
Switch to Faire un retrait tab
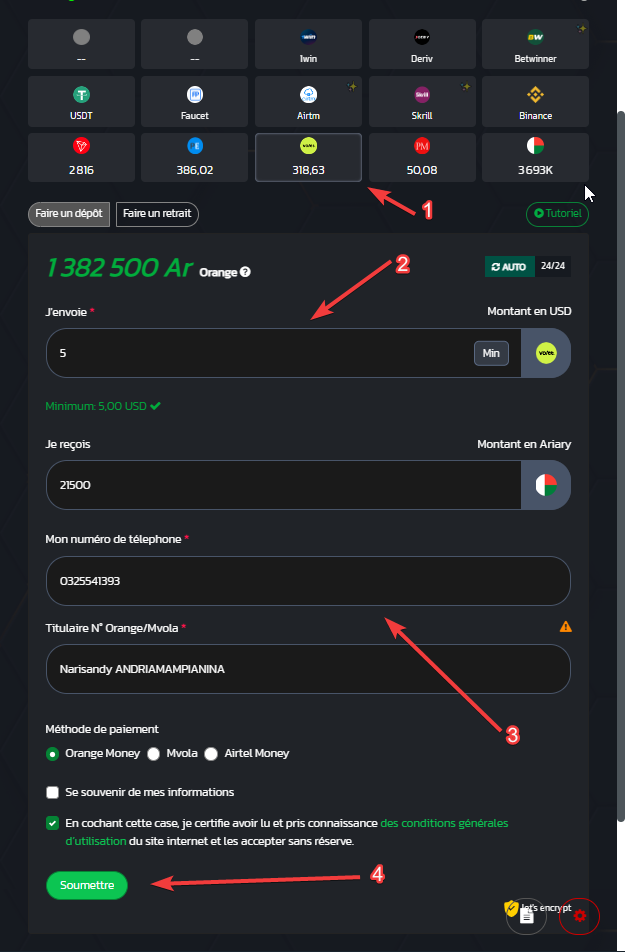coord(157,214)
